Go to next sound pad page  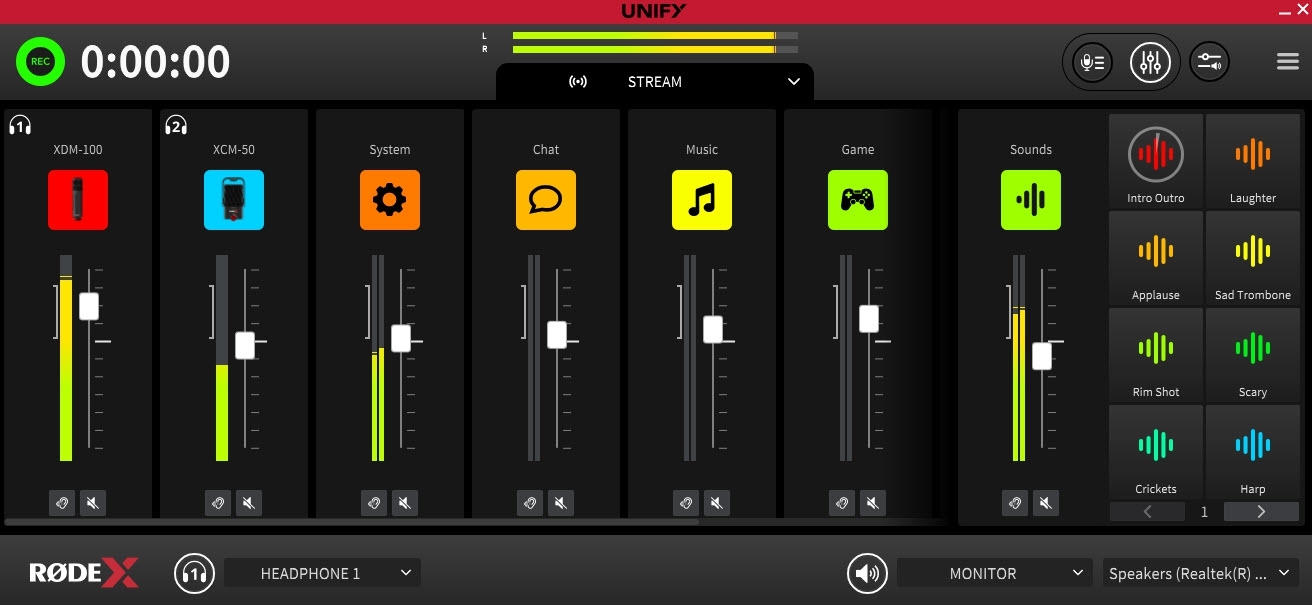pos(1261,512)
